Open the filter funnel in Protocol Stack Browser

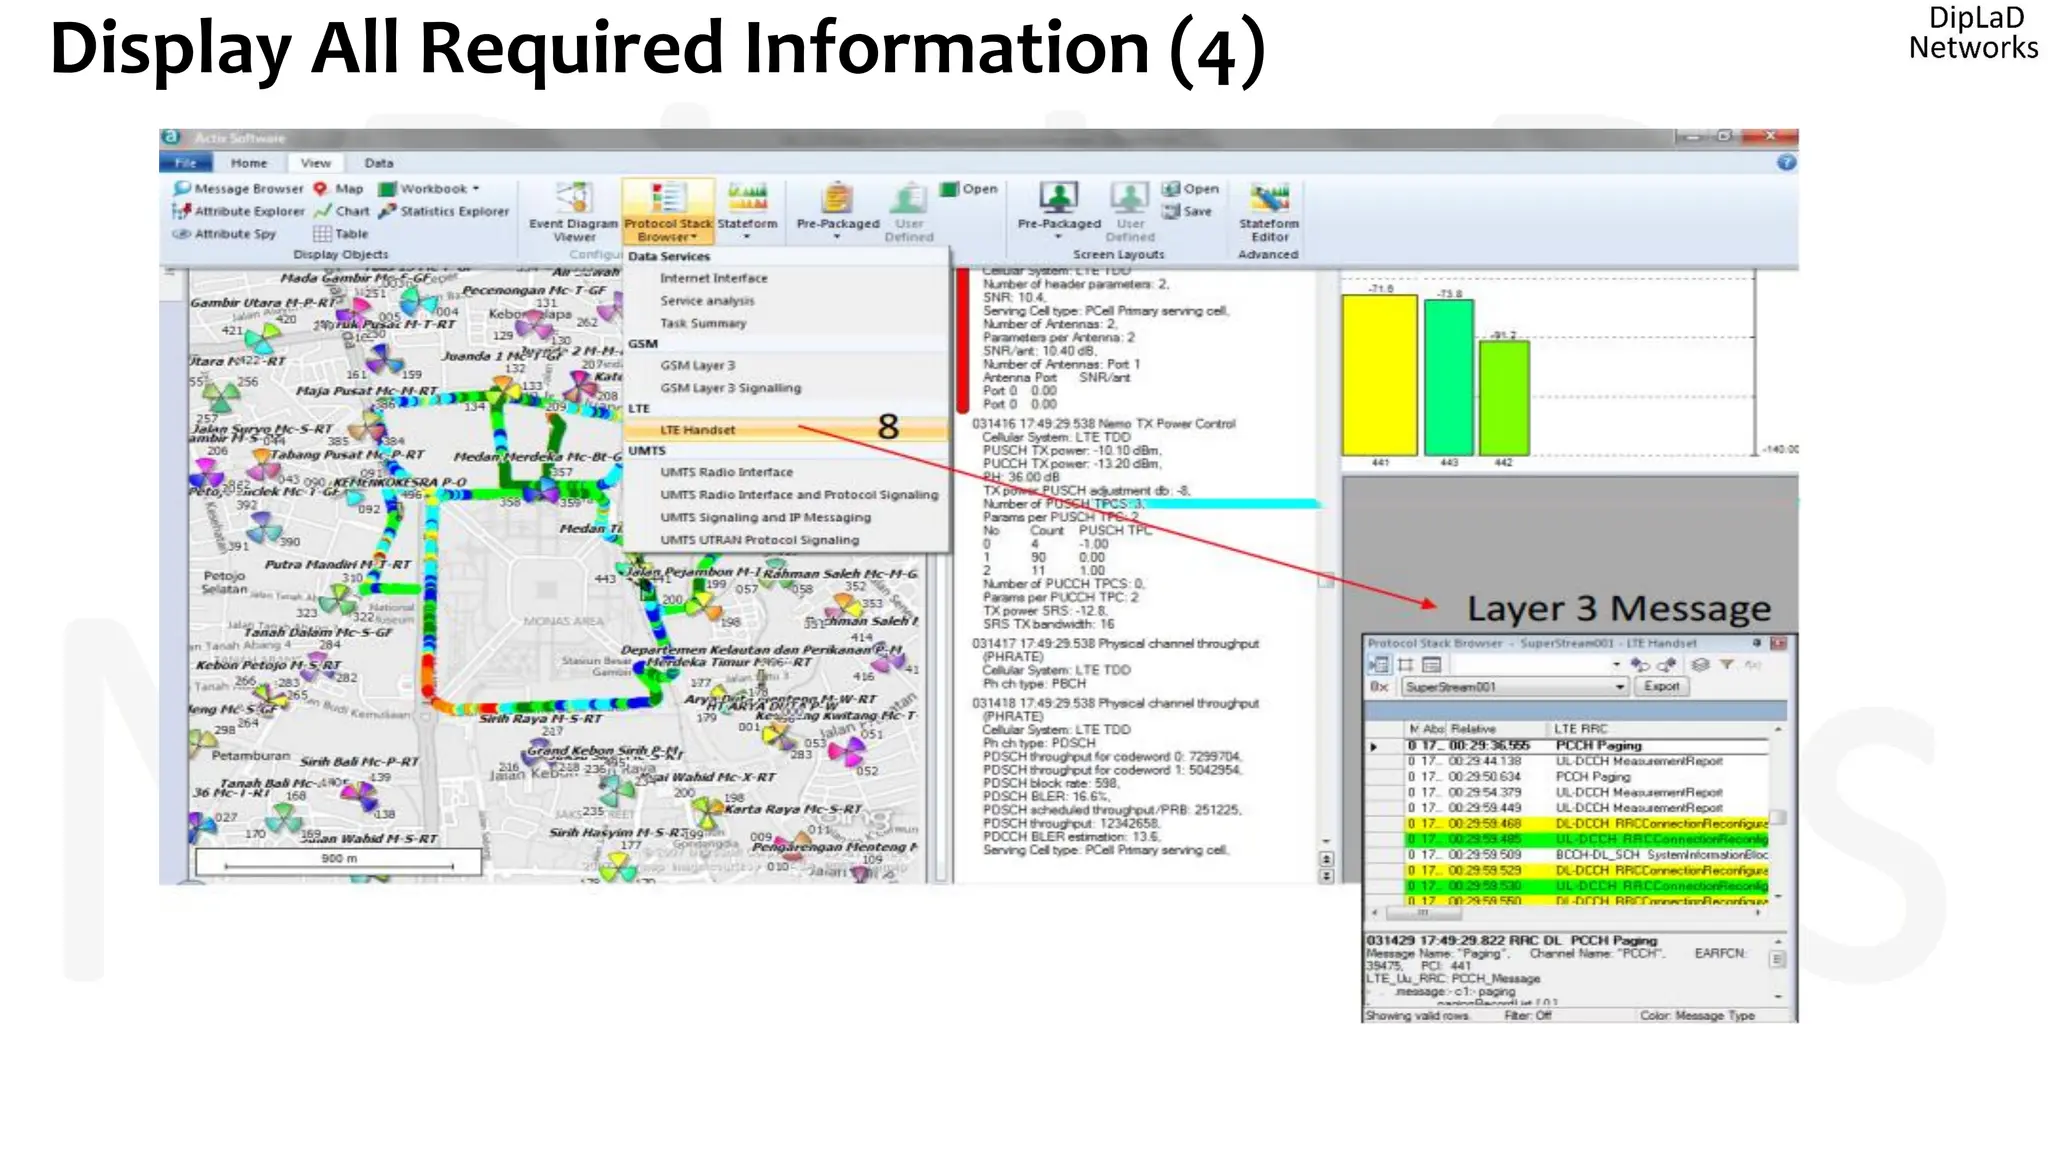1726,664
